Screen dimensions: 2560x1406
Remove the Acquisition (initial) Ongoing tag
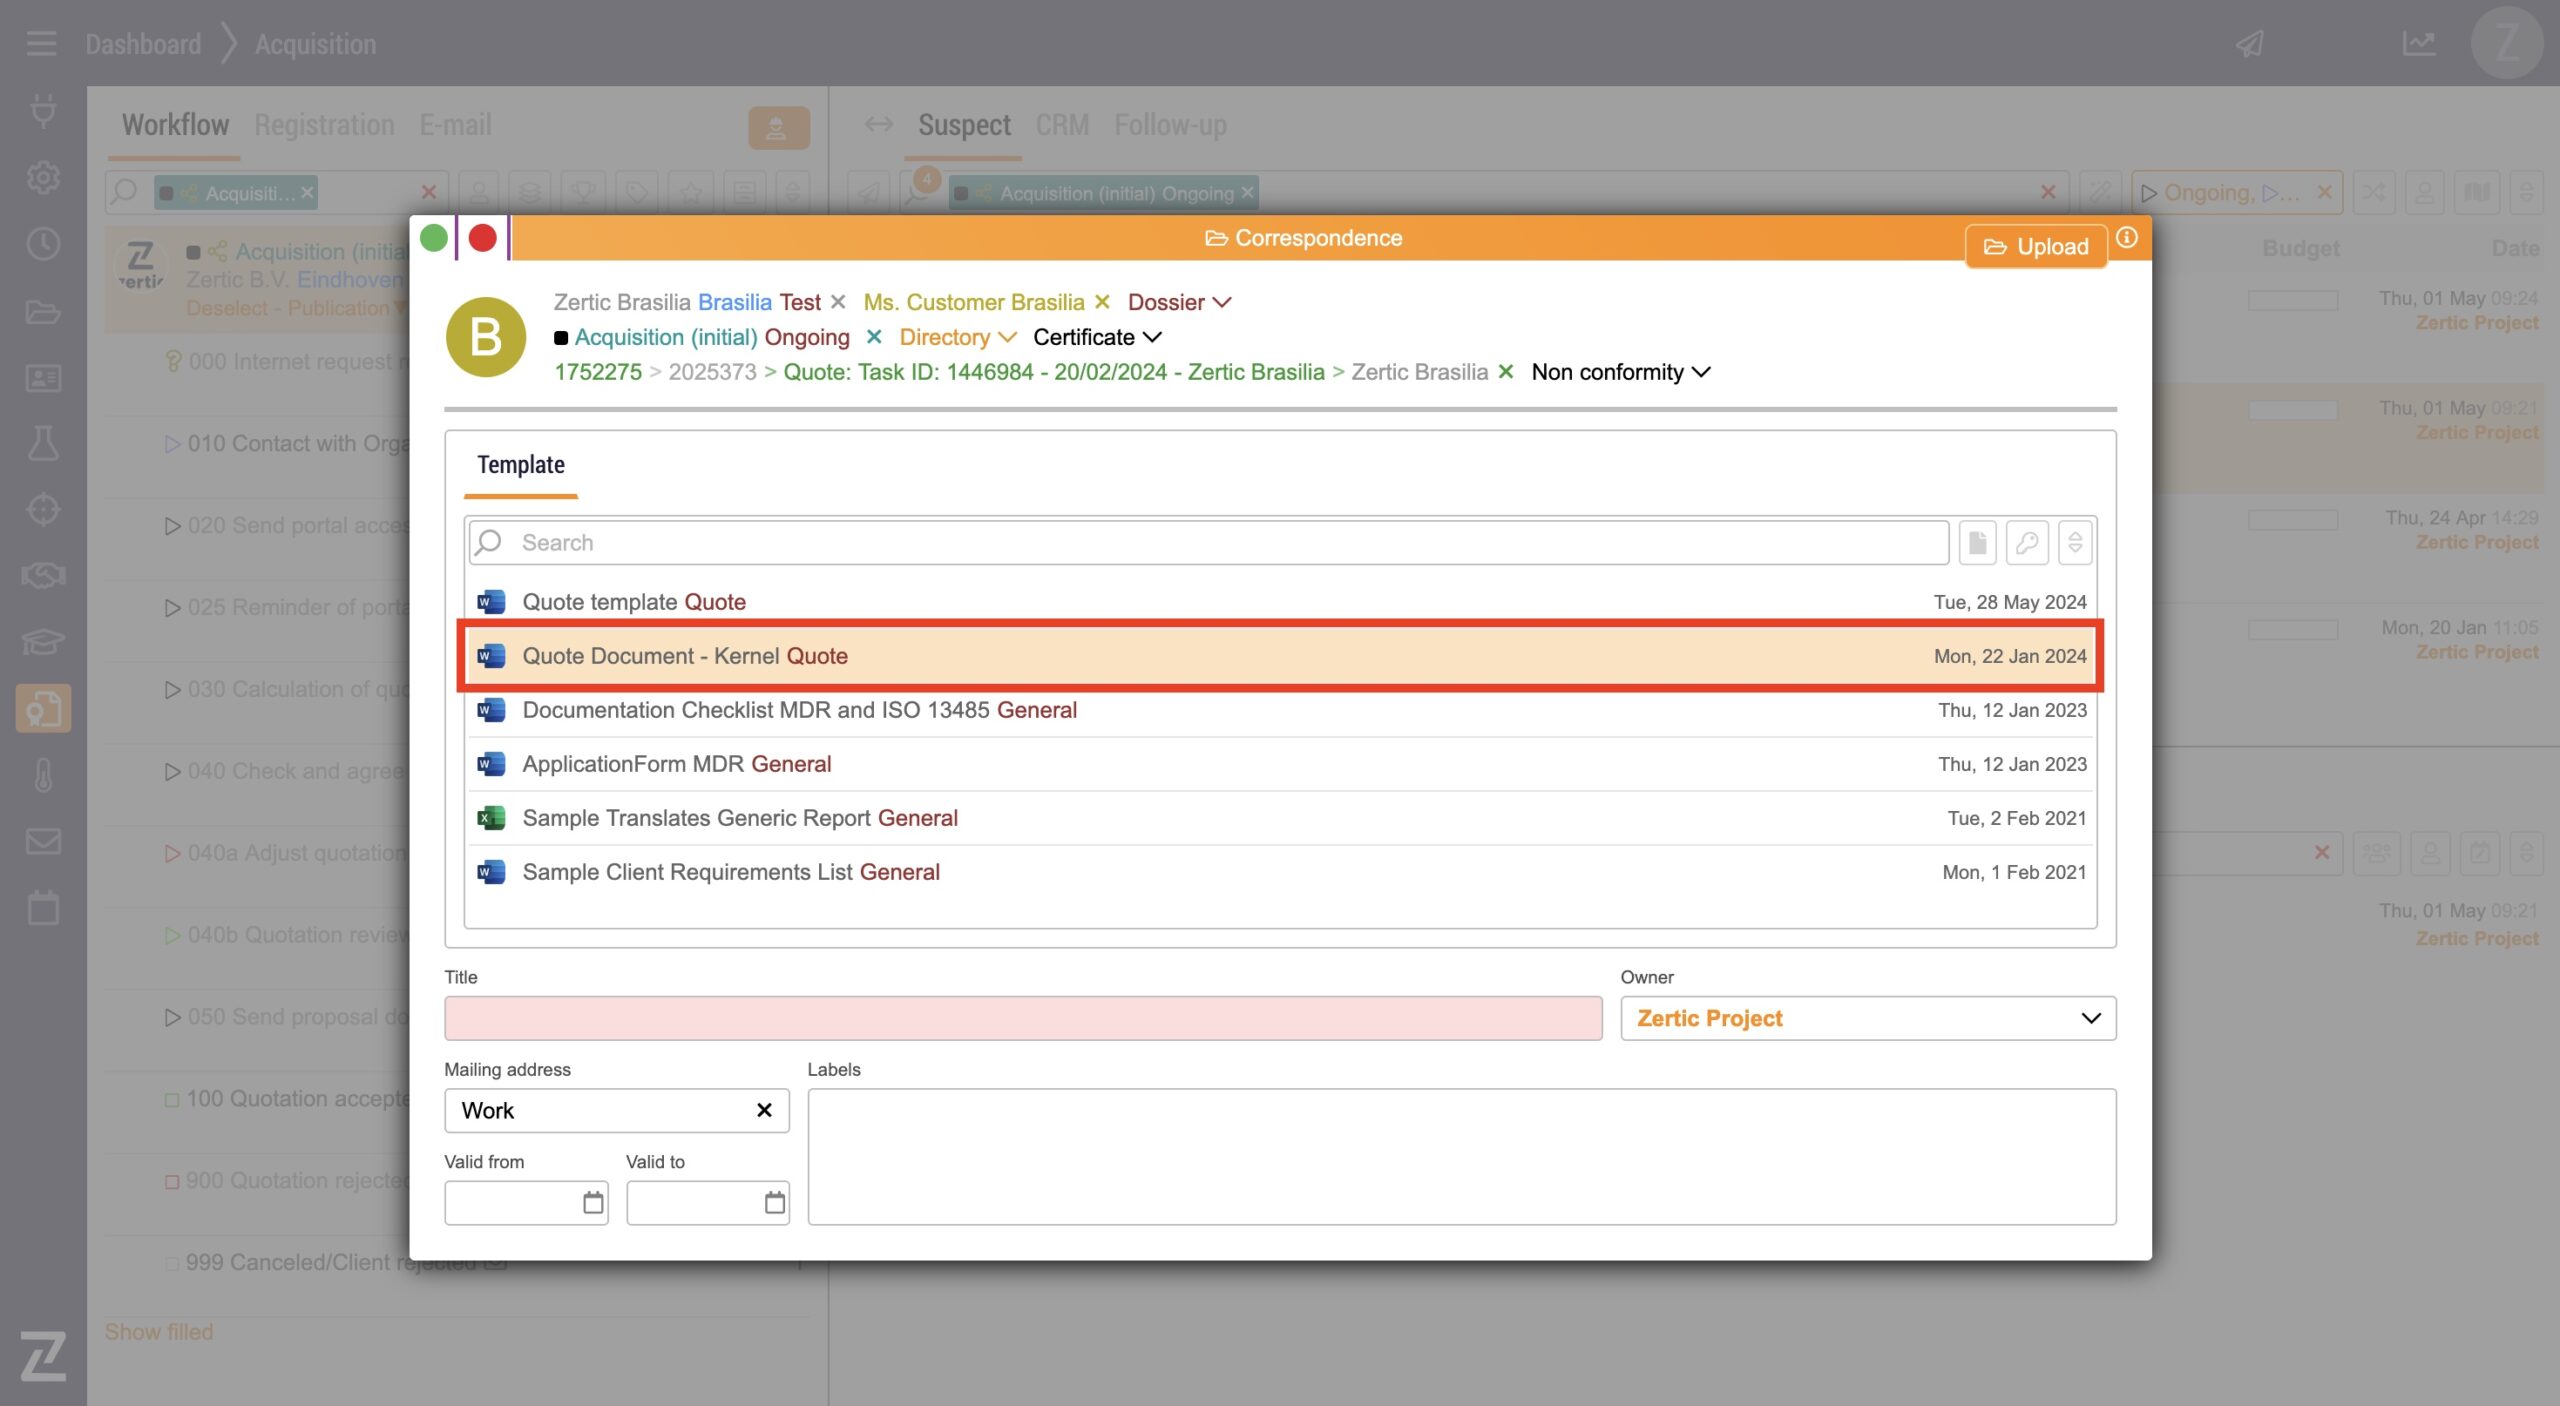pyautogui.click(x=874, y=337)
